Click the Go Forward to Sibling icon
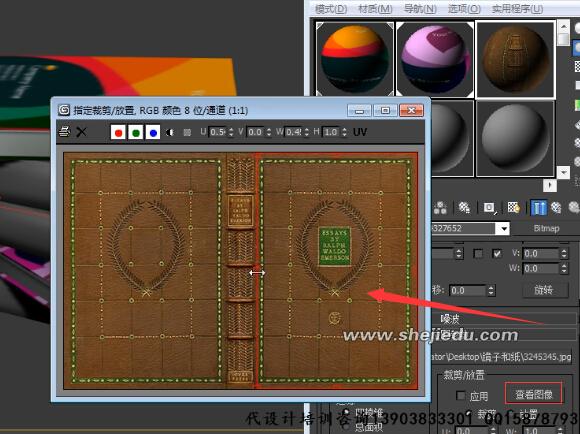Image resolution: width=580 pixels, height=434 pixels. pyautogui.click(x=574, y=208)
